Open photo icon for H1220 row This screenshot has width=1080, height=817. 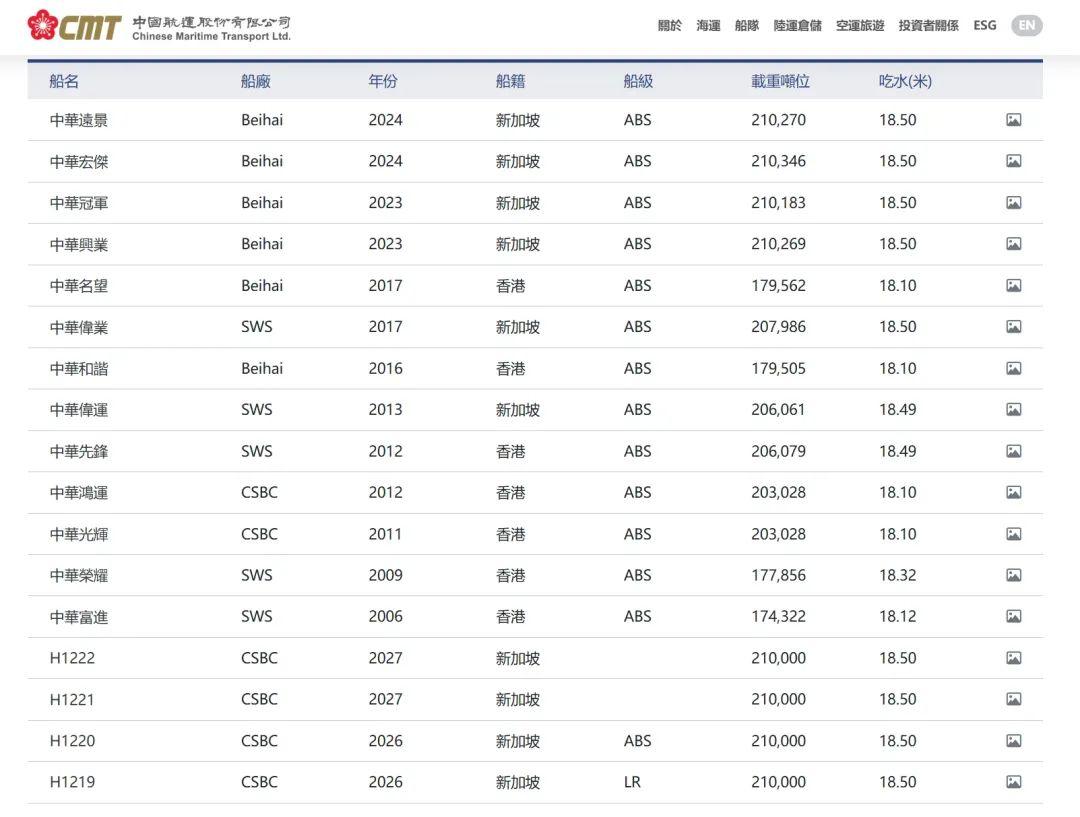[1013, 741]
